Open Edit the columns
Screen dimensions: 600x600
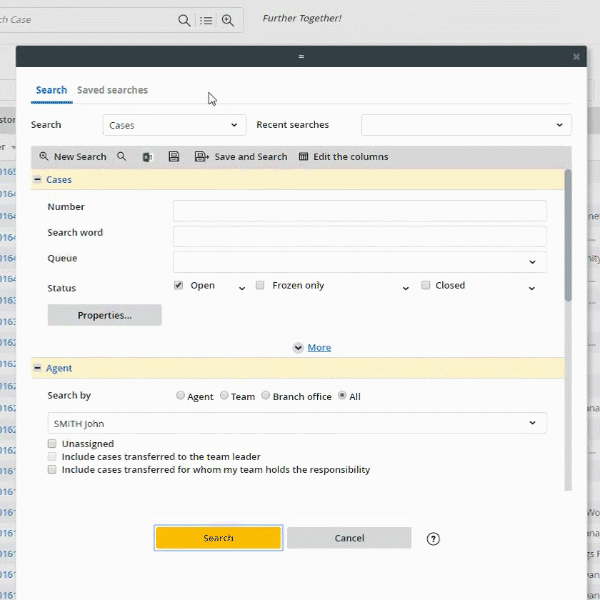343,157
